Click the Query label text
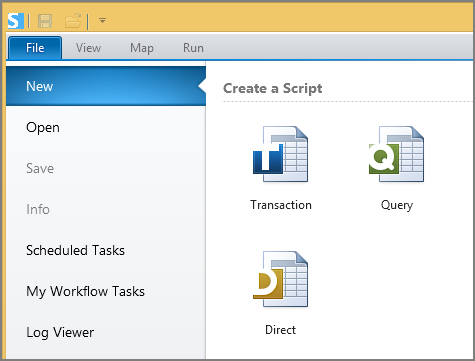 [397, 205]
